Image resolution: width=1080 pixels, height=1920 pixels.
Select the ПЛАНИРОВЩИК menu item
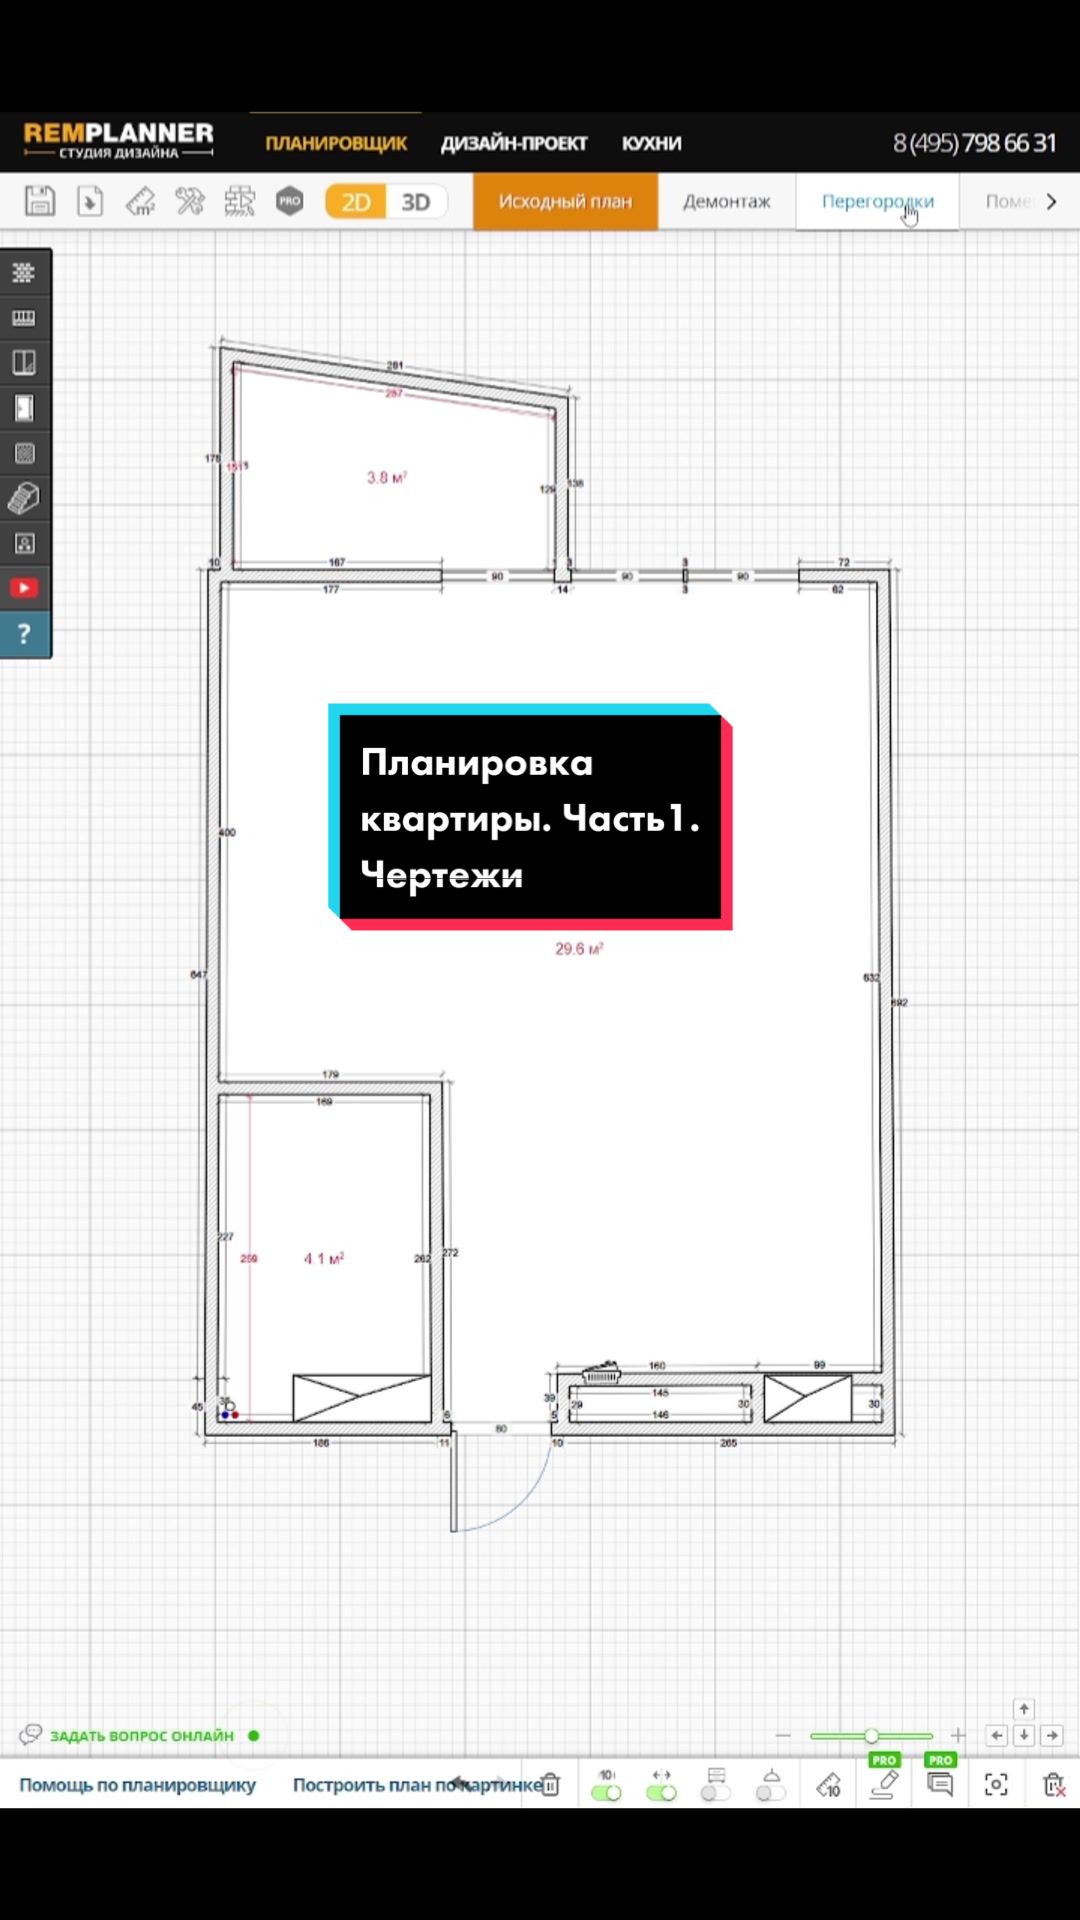pyautogui.click(x=336, y=143)
